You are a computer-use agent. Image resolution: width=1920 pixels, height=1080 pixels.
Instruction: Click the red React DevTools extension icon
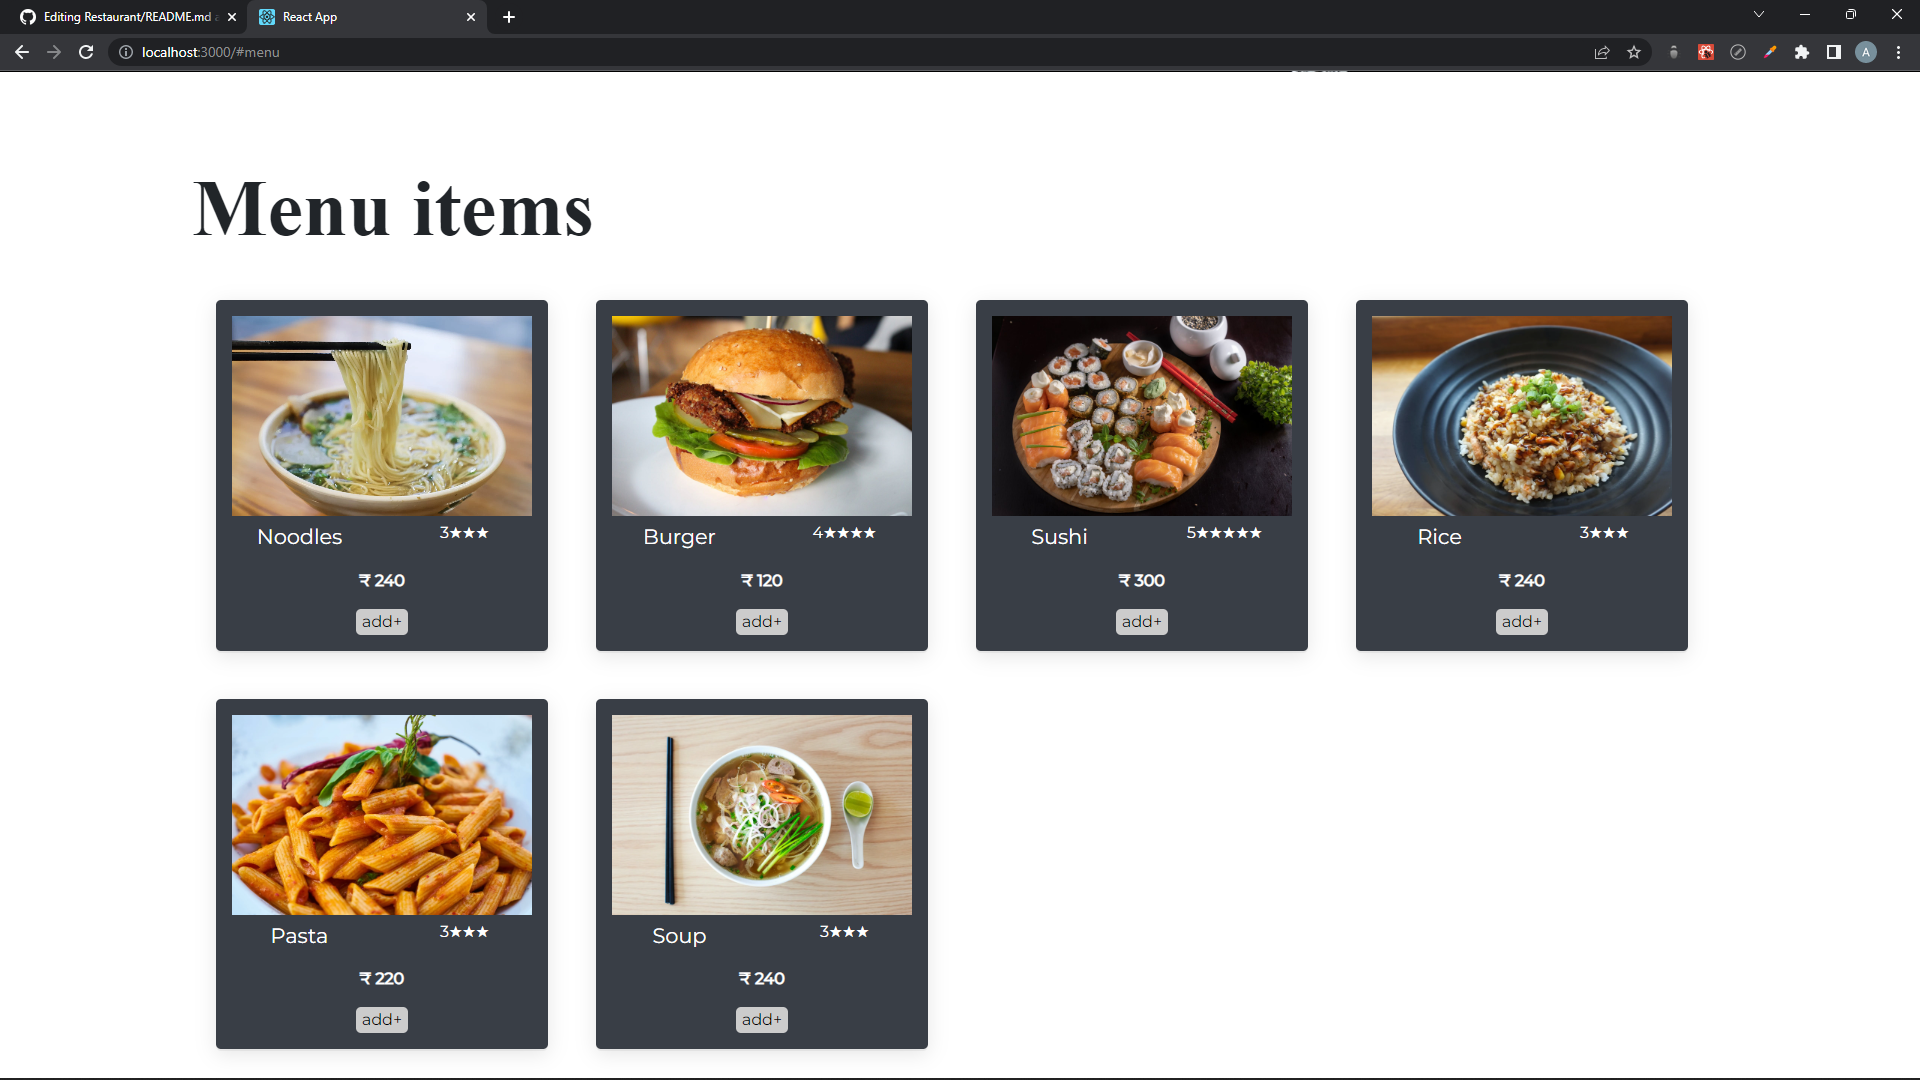click(1705, 52)
